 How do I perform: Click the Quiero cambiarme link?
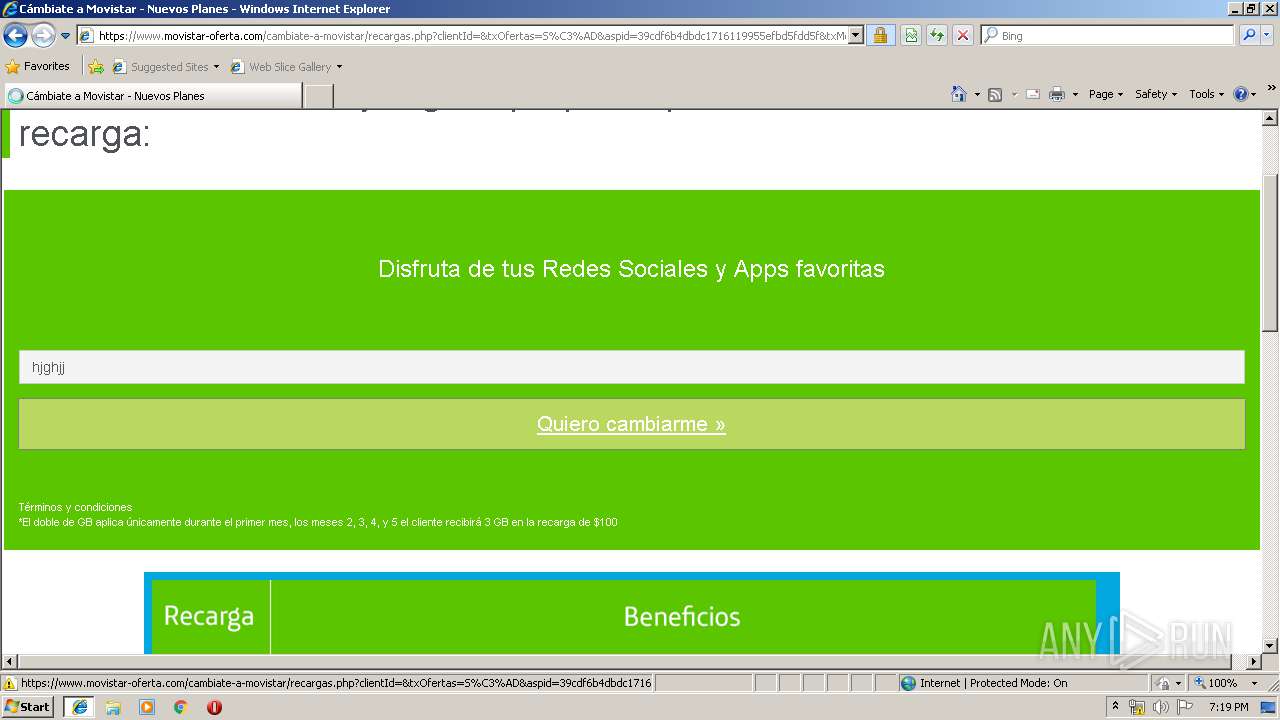[631, 424]
